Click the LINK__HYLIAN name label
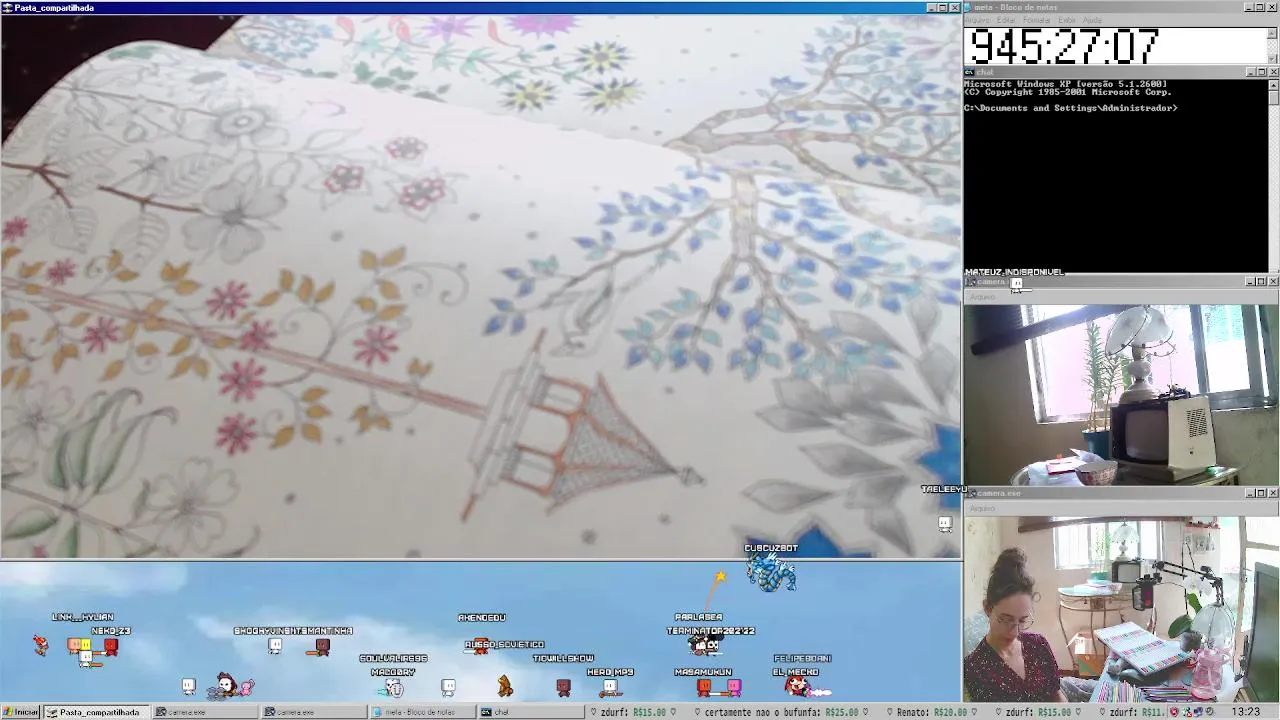The width and height of the screenshot is (1280, 720). (83, 617)
